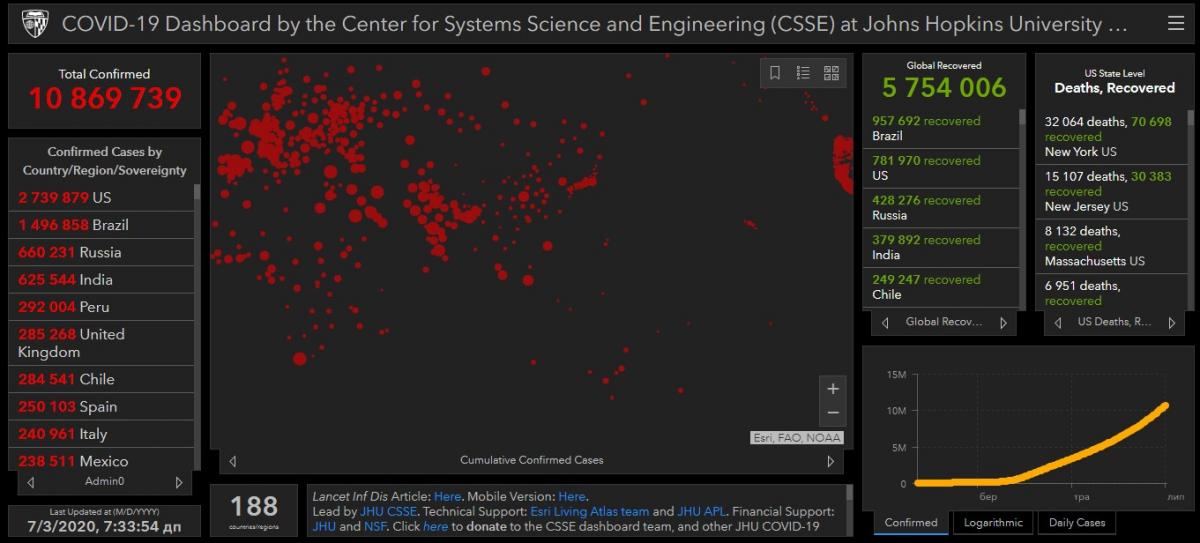
Task: Open the JHU CSSE link
Action: click(x=388, y=511)
